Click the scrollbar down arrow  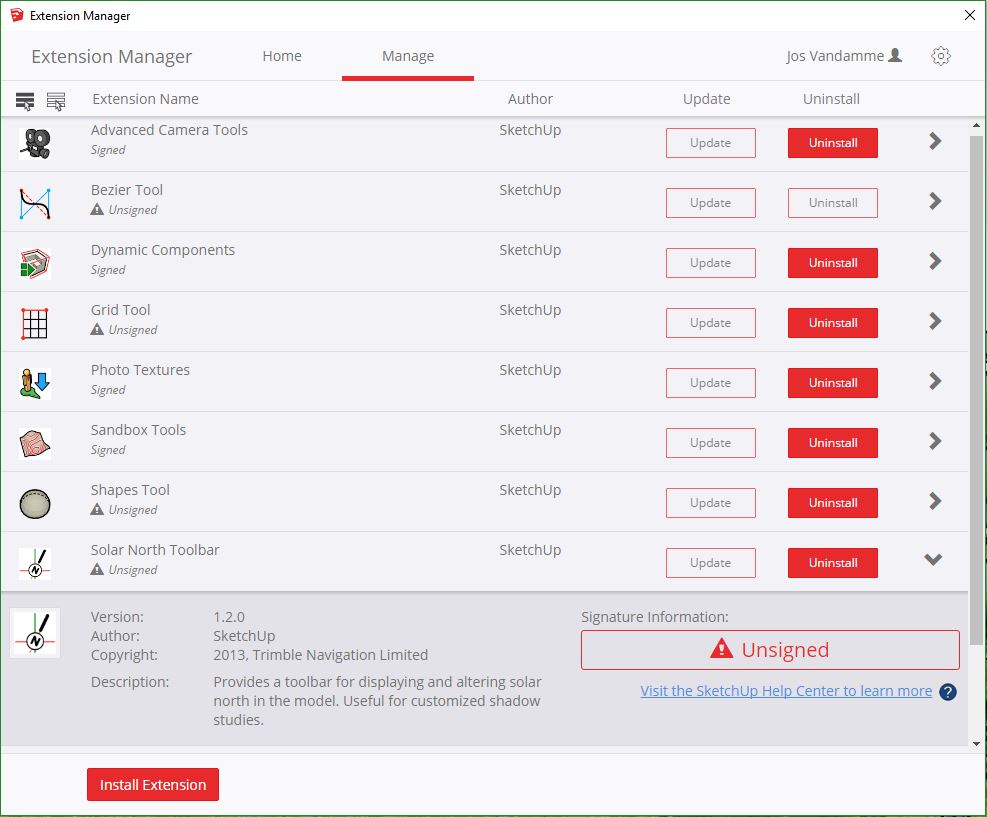[976, 743]
